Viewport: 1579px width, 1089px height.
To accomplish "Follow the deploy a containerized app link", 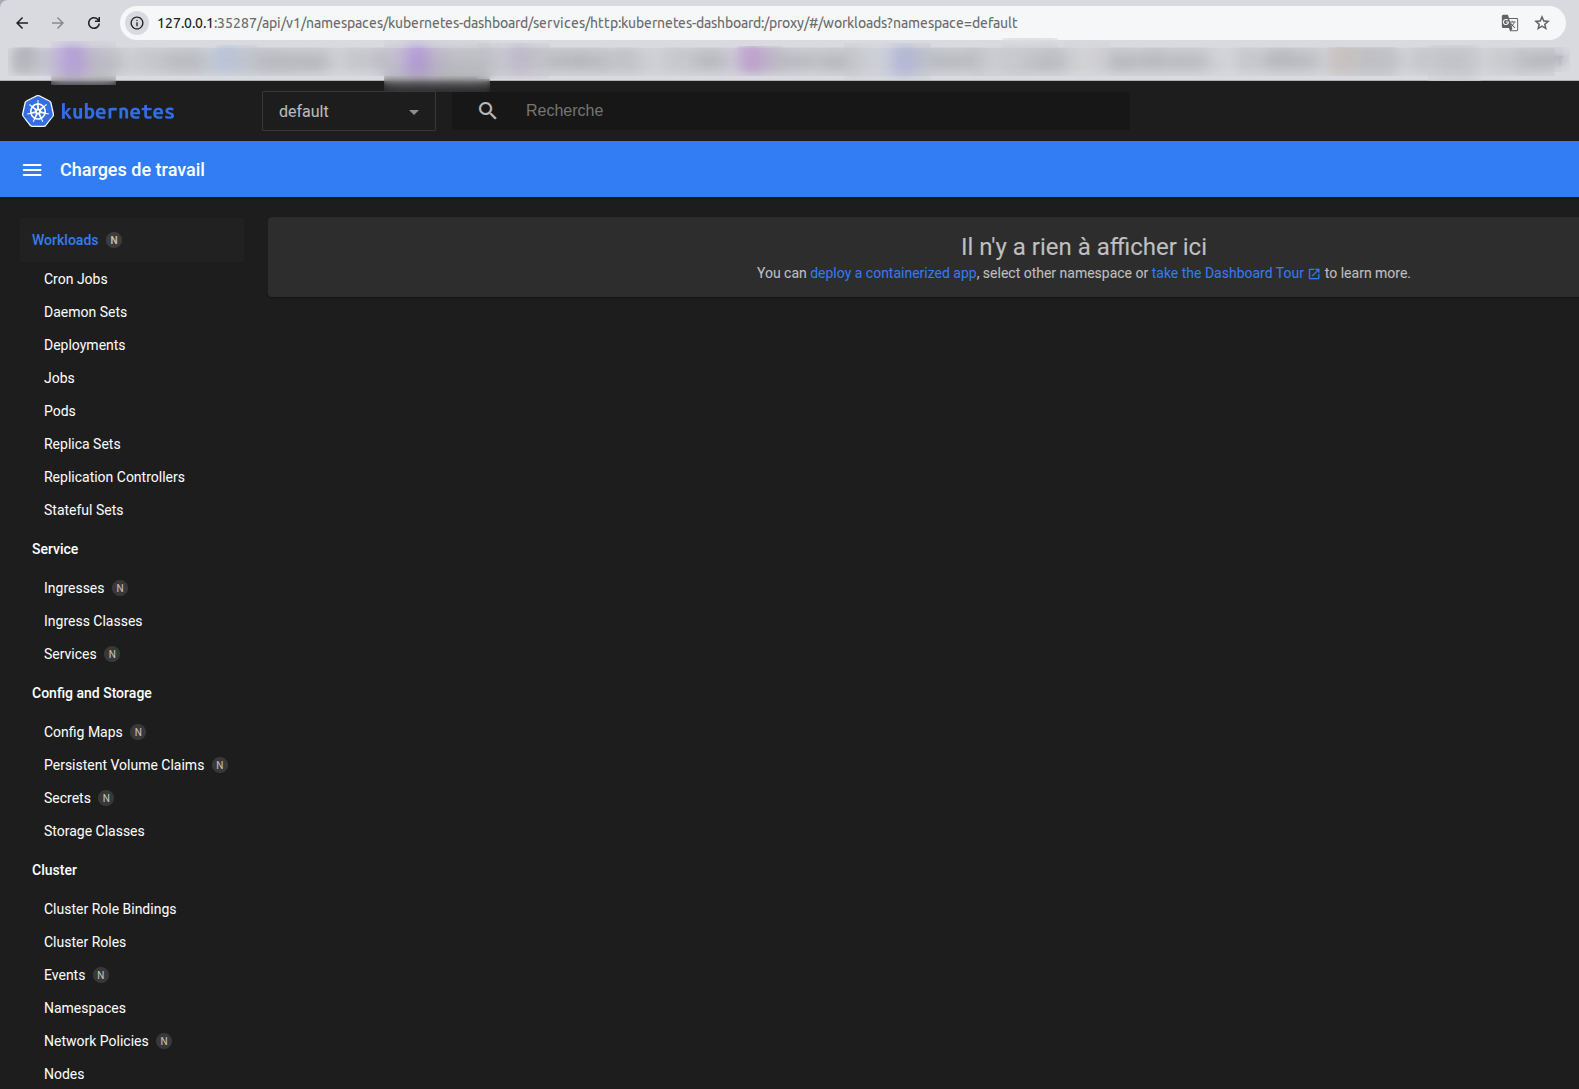I will point(893,273).
